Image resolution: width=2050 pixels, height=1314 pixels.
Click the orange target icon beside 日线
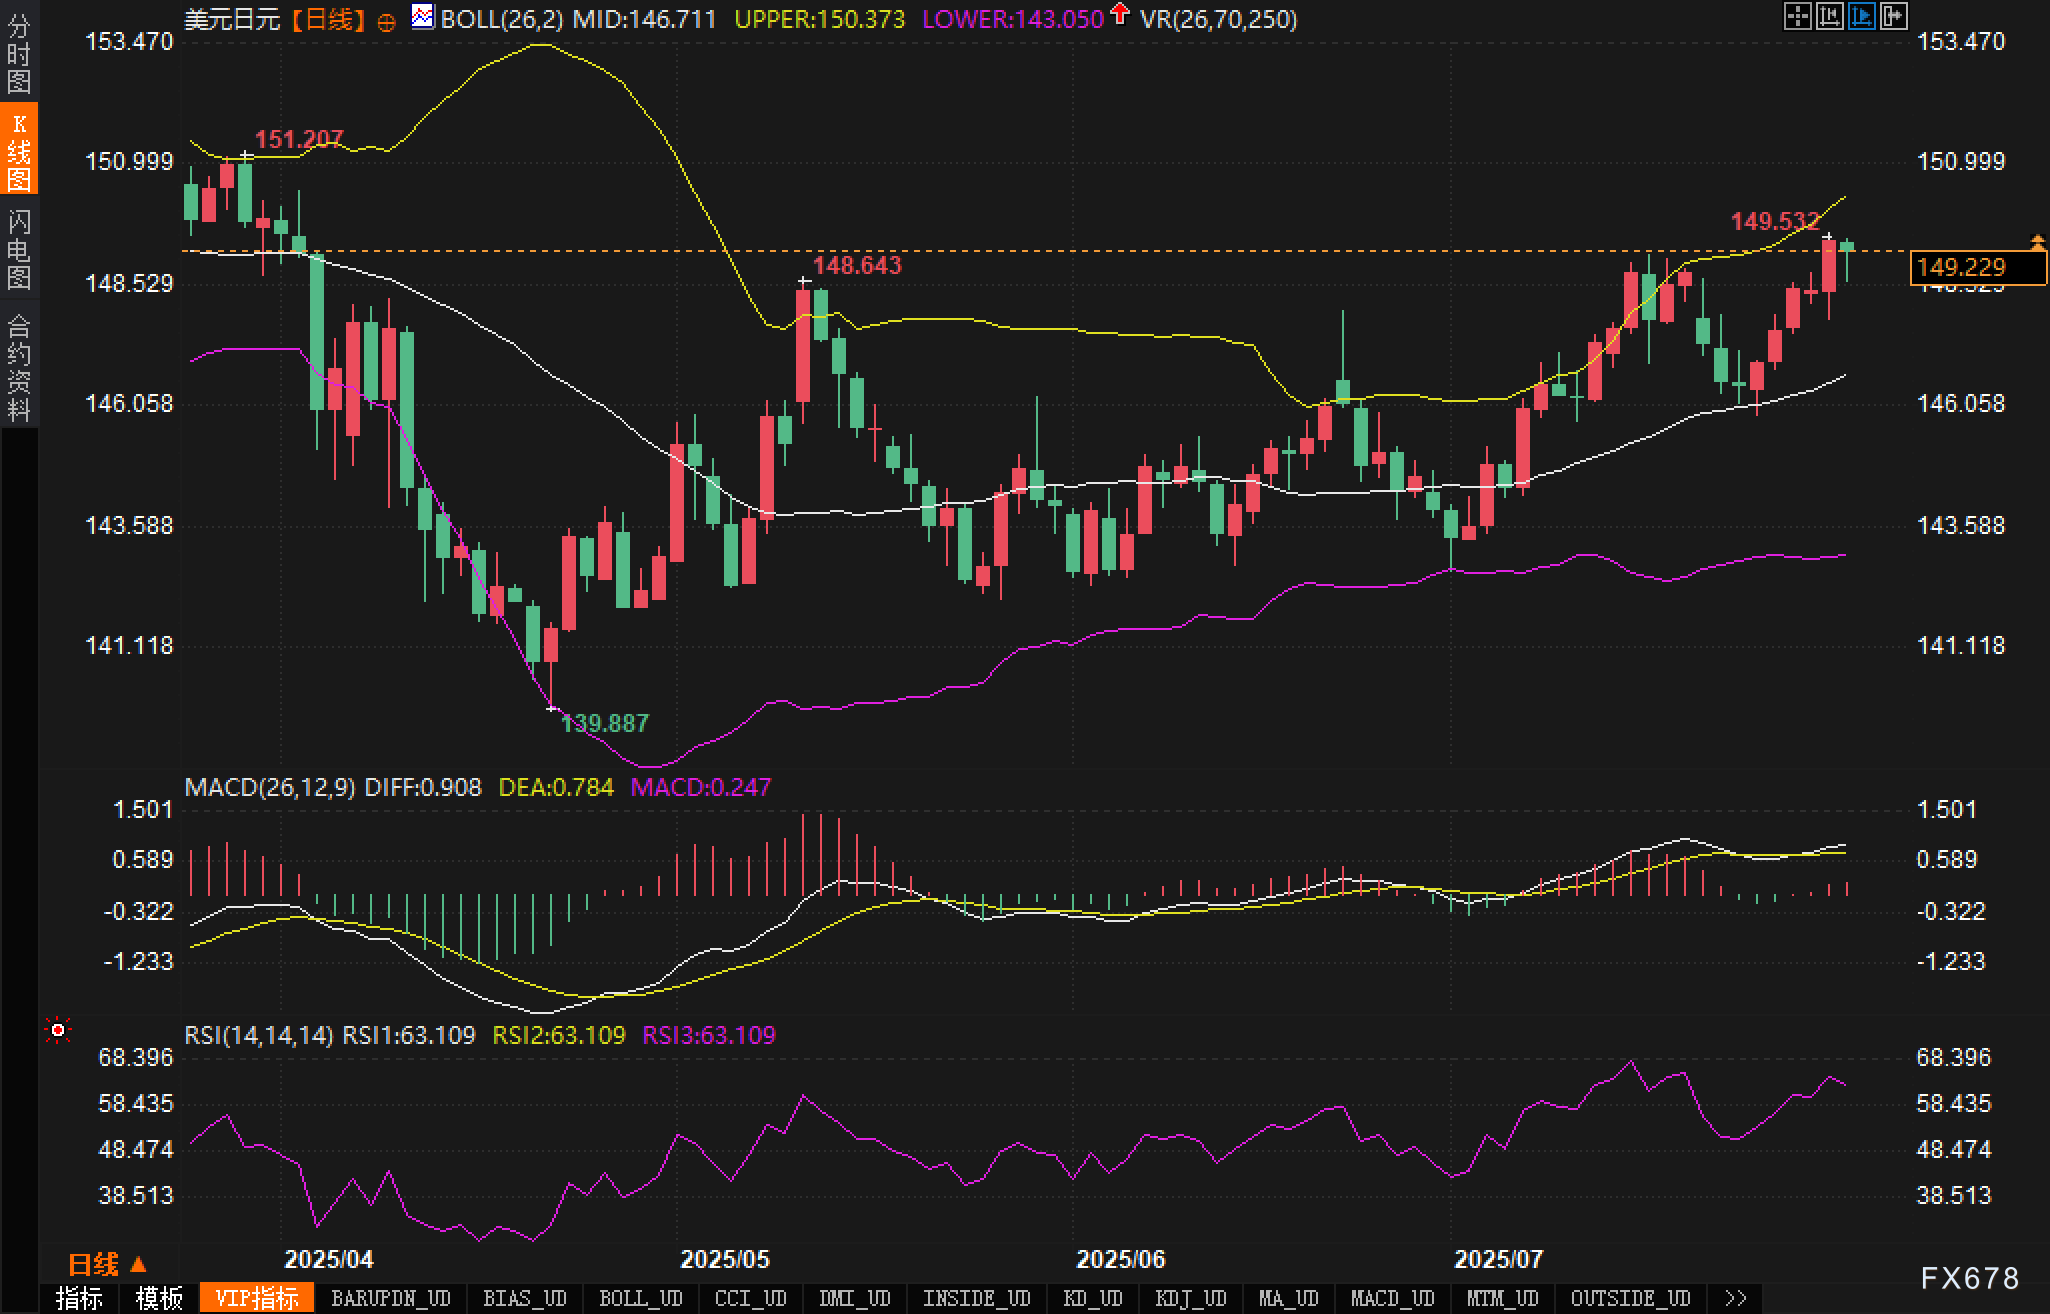tap(387, 22)
